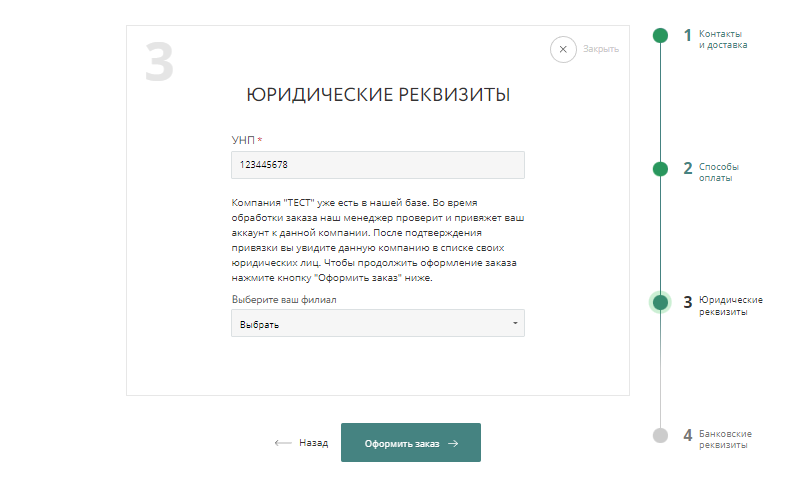
Task: Click the dropdown arrow in branch selector
Action: [515, 323]
